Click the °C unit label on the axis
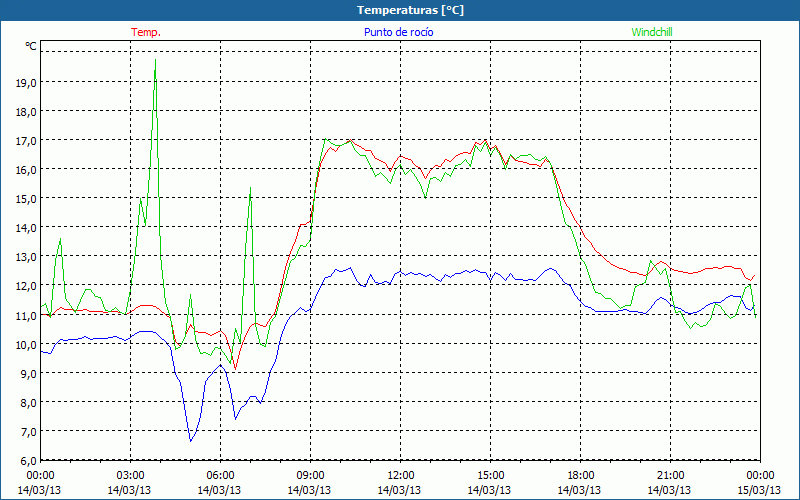Screen dimensions: 800x500 (x=31, y=46)
